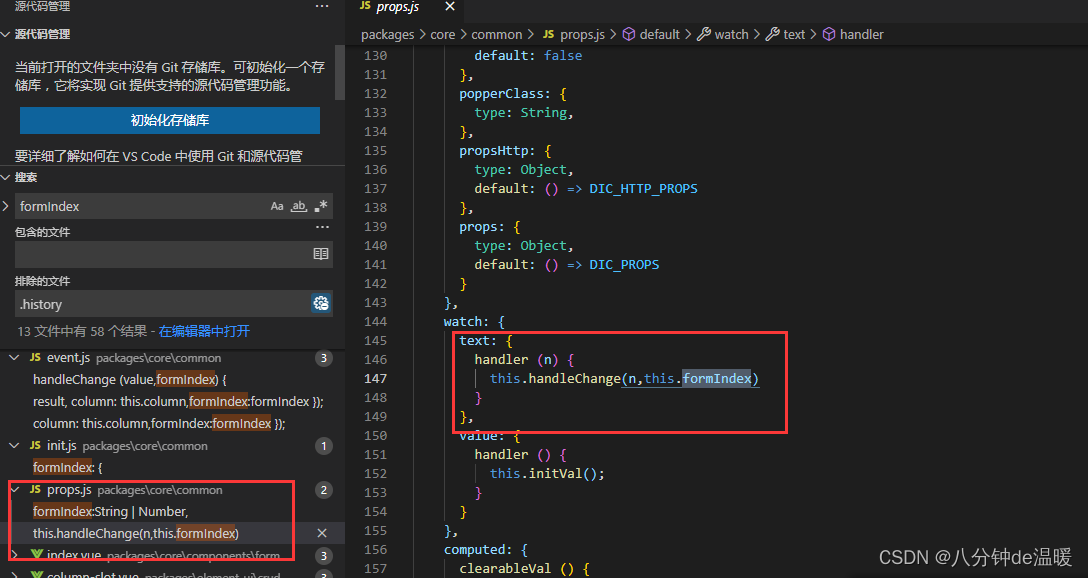Close the props.js editor tab
1088x578 pixels.
[x=450, y=7]
